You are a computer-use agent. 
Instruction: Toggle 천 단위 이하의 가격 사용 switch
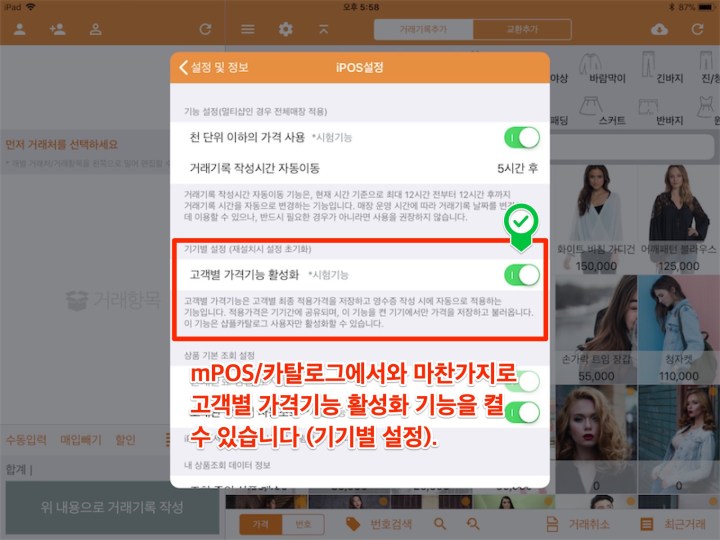[522, 138]
